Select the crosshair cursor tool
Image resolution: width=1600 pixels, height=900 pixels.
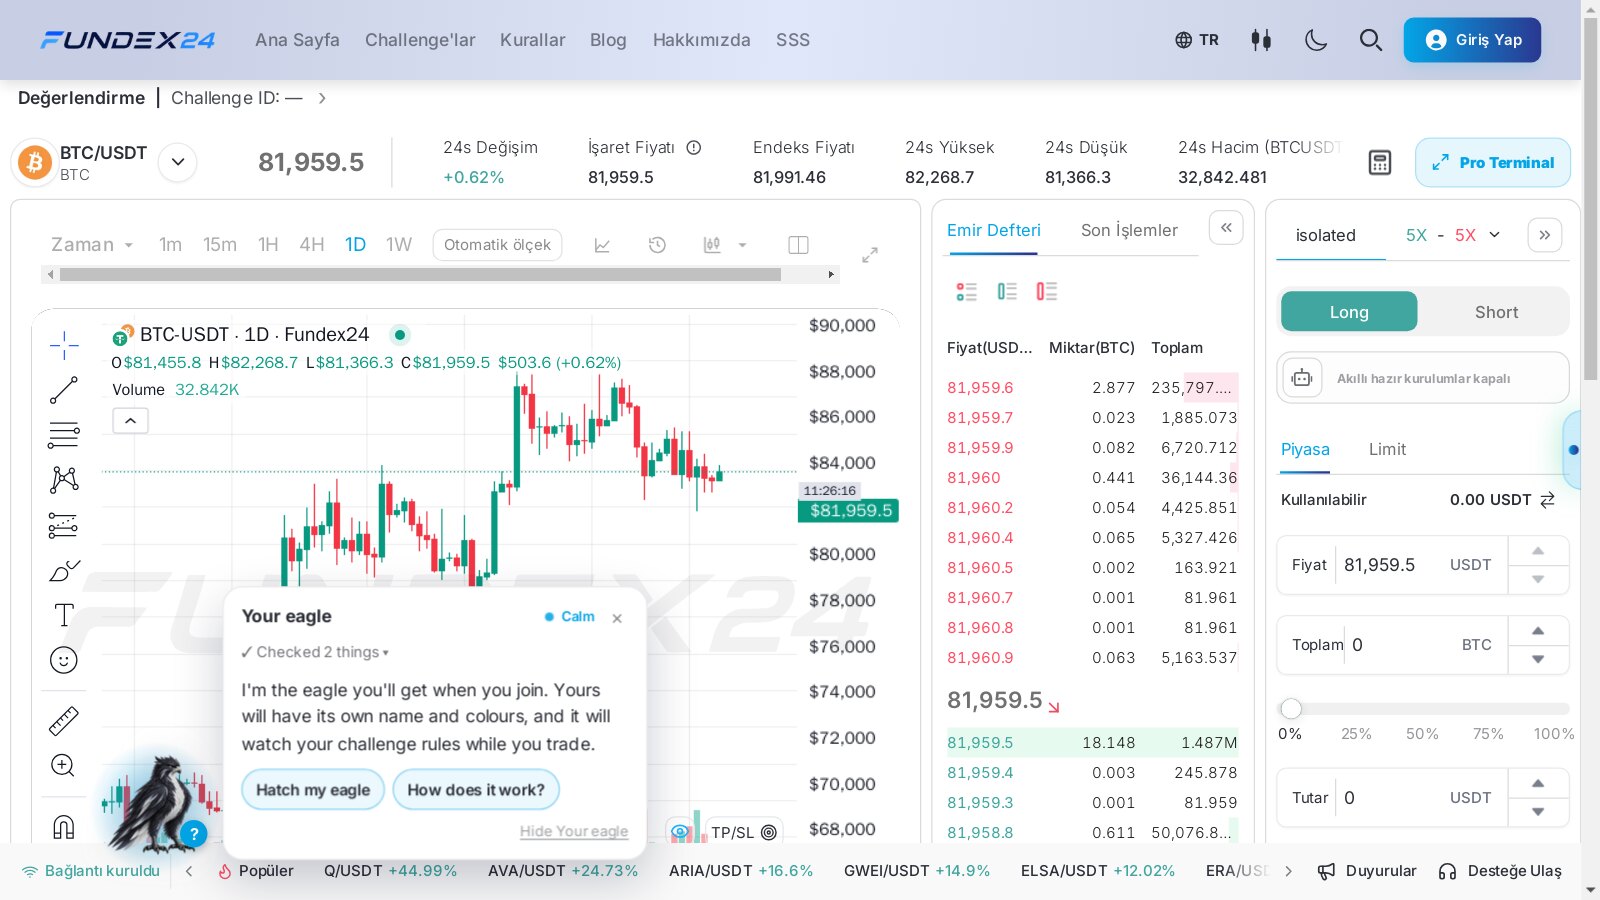(64, 345)
